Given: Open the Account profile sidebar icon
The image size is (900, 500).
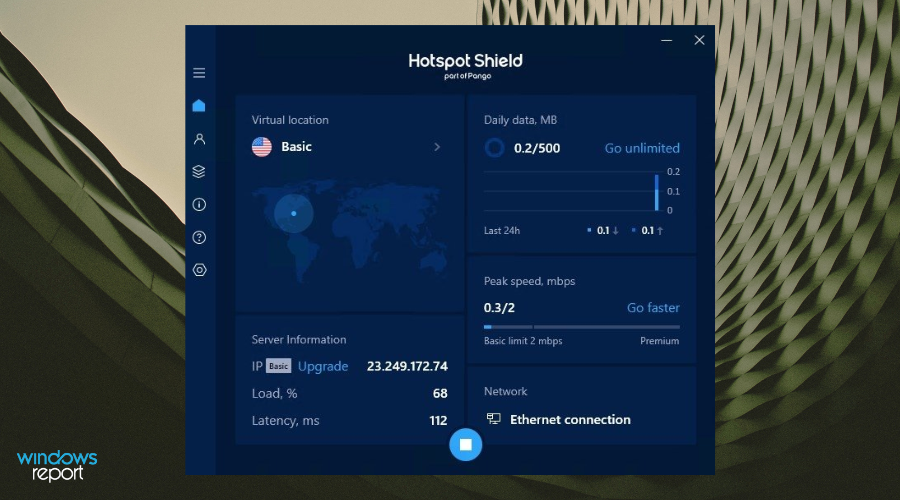Looking at the screenshot, I should tap(199, 139).
